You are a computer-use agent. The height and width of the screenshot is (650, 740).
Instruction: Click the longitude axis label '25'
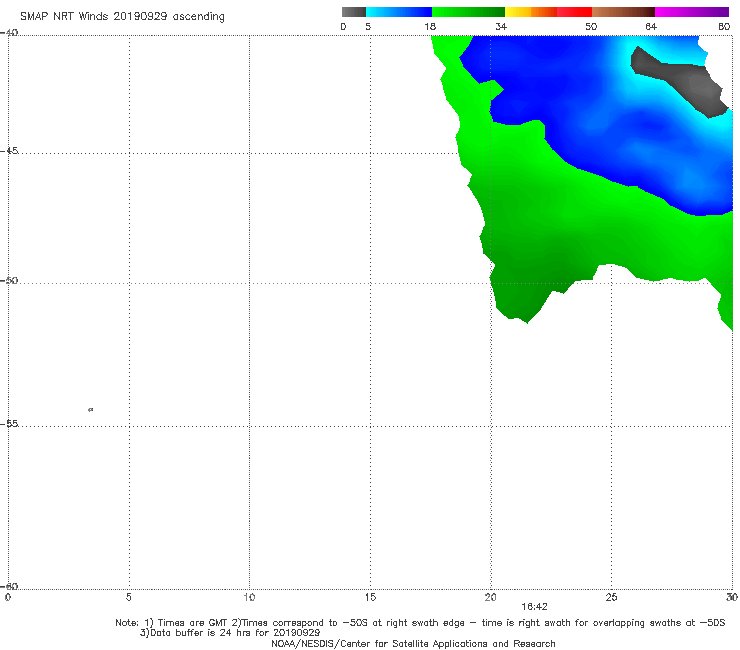pyautogui.click(x=611, y=598)
